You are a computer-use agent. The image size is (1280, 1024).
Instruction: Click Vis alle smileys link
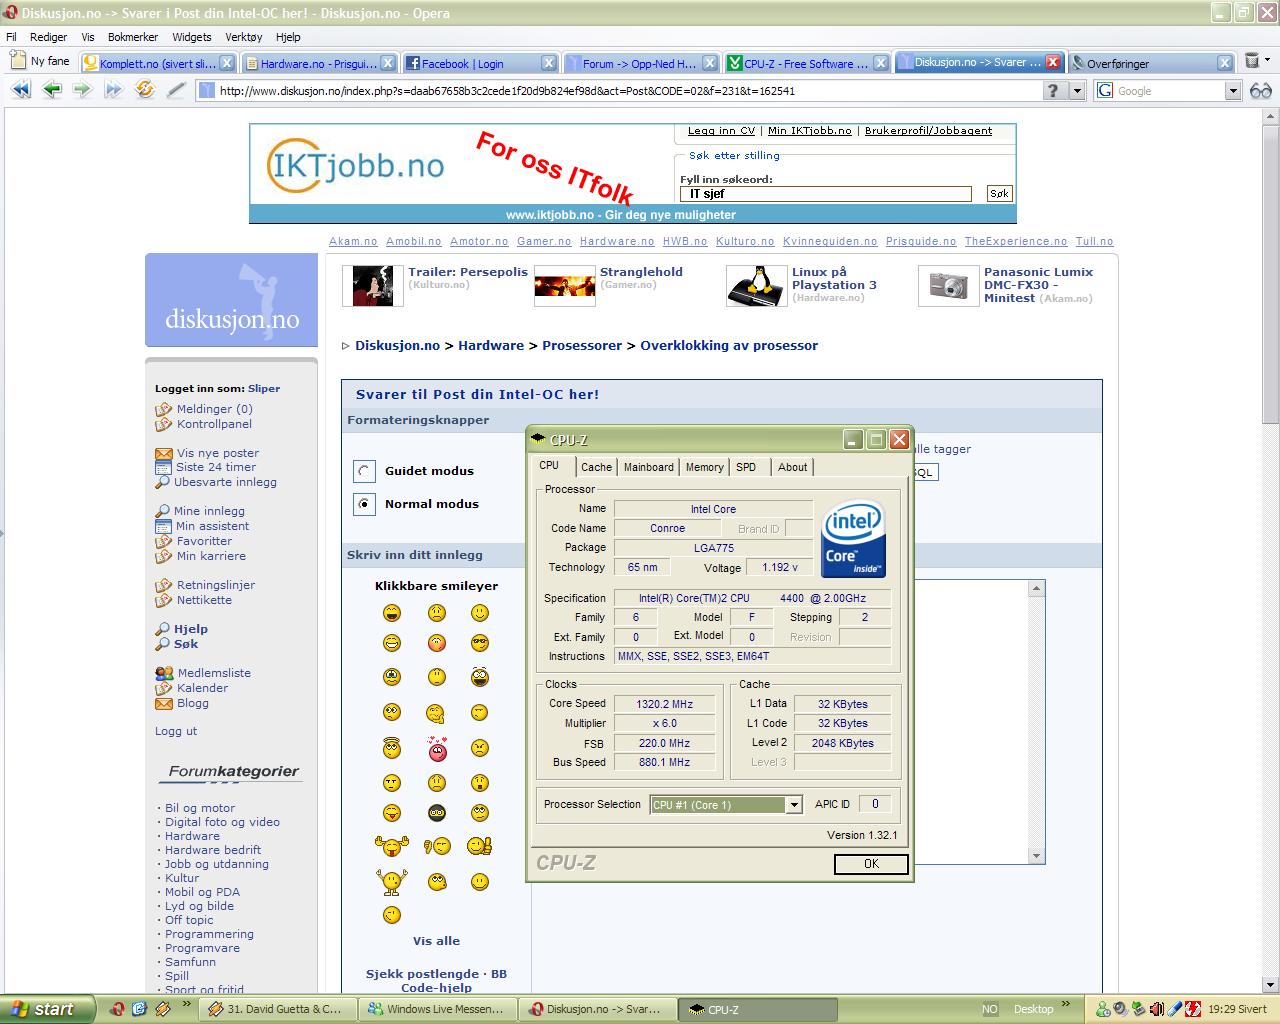point(436,941)
